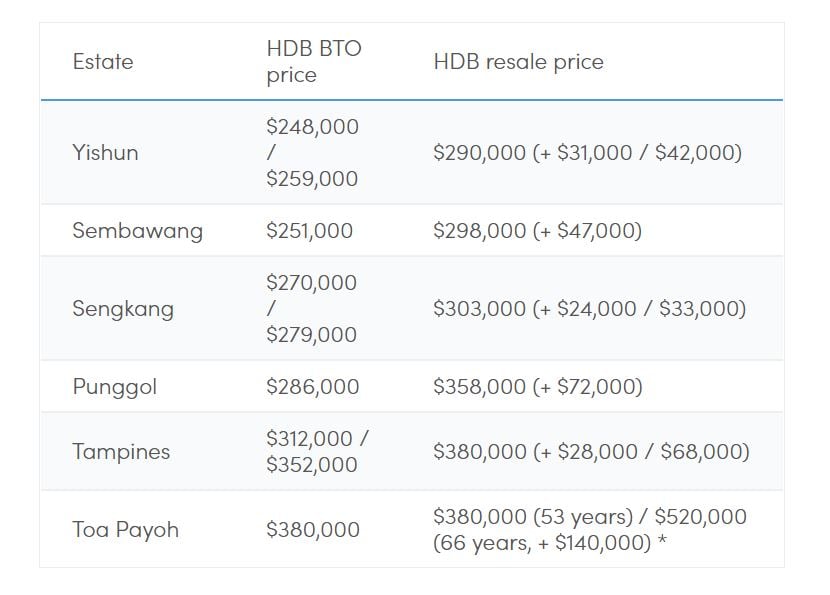Click the Sengkang estate name

pyautogui.click(x=122, y=309)
